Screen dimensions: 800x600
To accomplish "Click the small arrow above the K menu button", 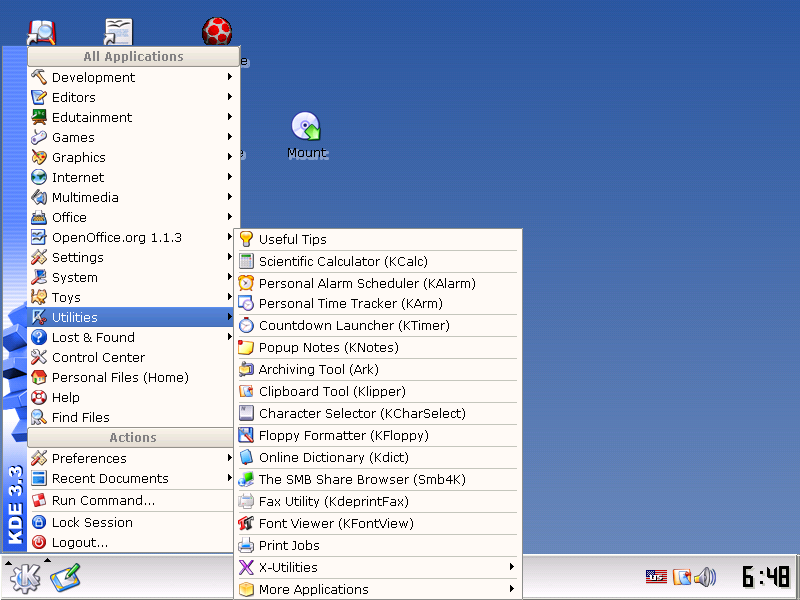I will click(8, 563).
